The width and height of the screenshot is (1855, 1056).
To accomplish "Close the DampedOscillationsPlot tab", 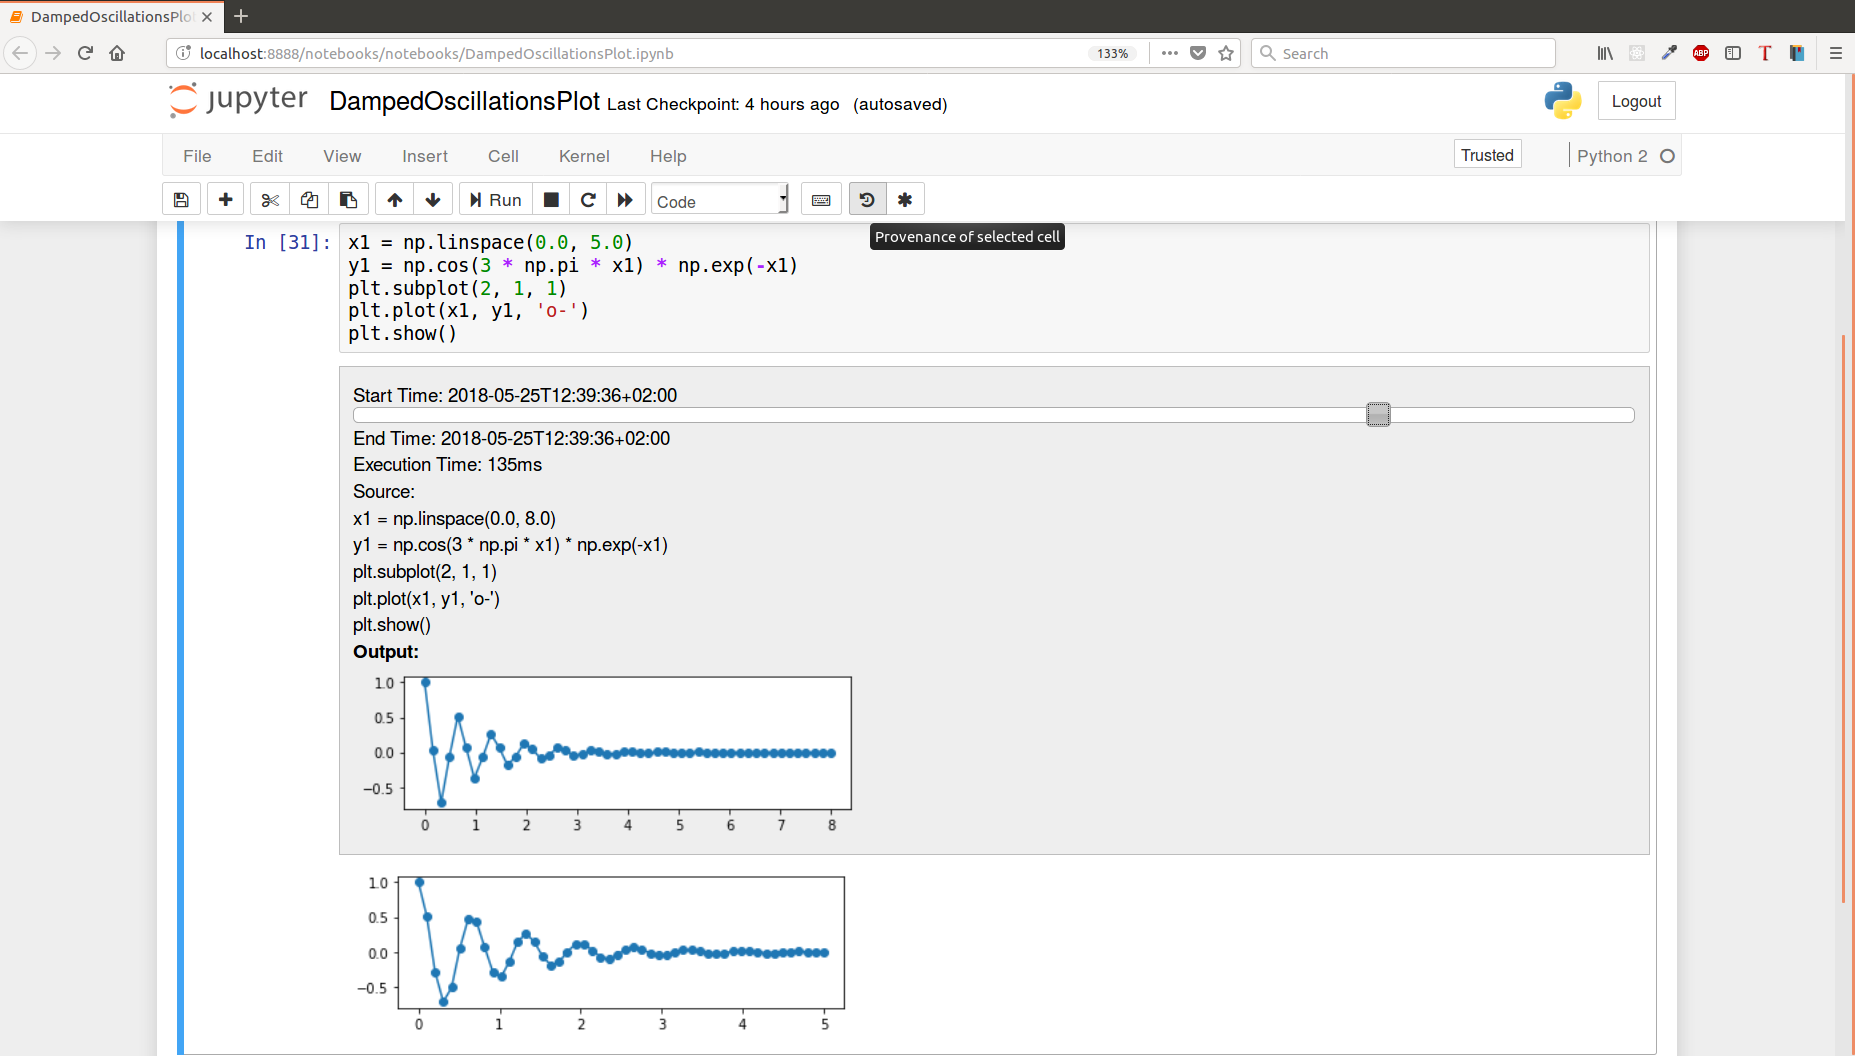I will (207, 16).
